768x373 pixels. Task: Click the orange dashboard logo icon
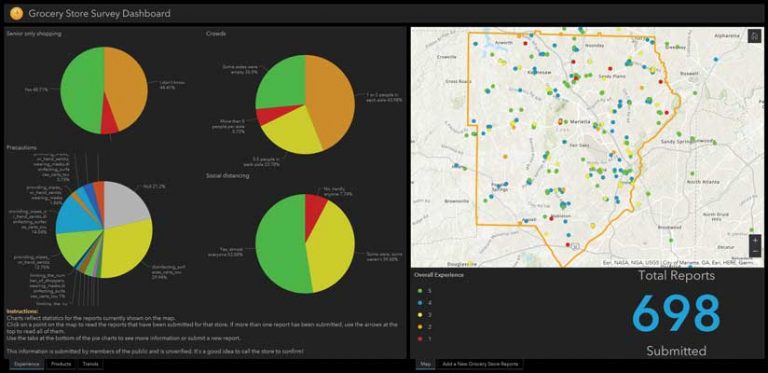point(17,13)
